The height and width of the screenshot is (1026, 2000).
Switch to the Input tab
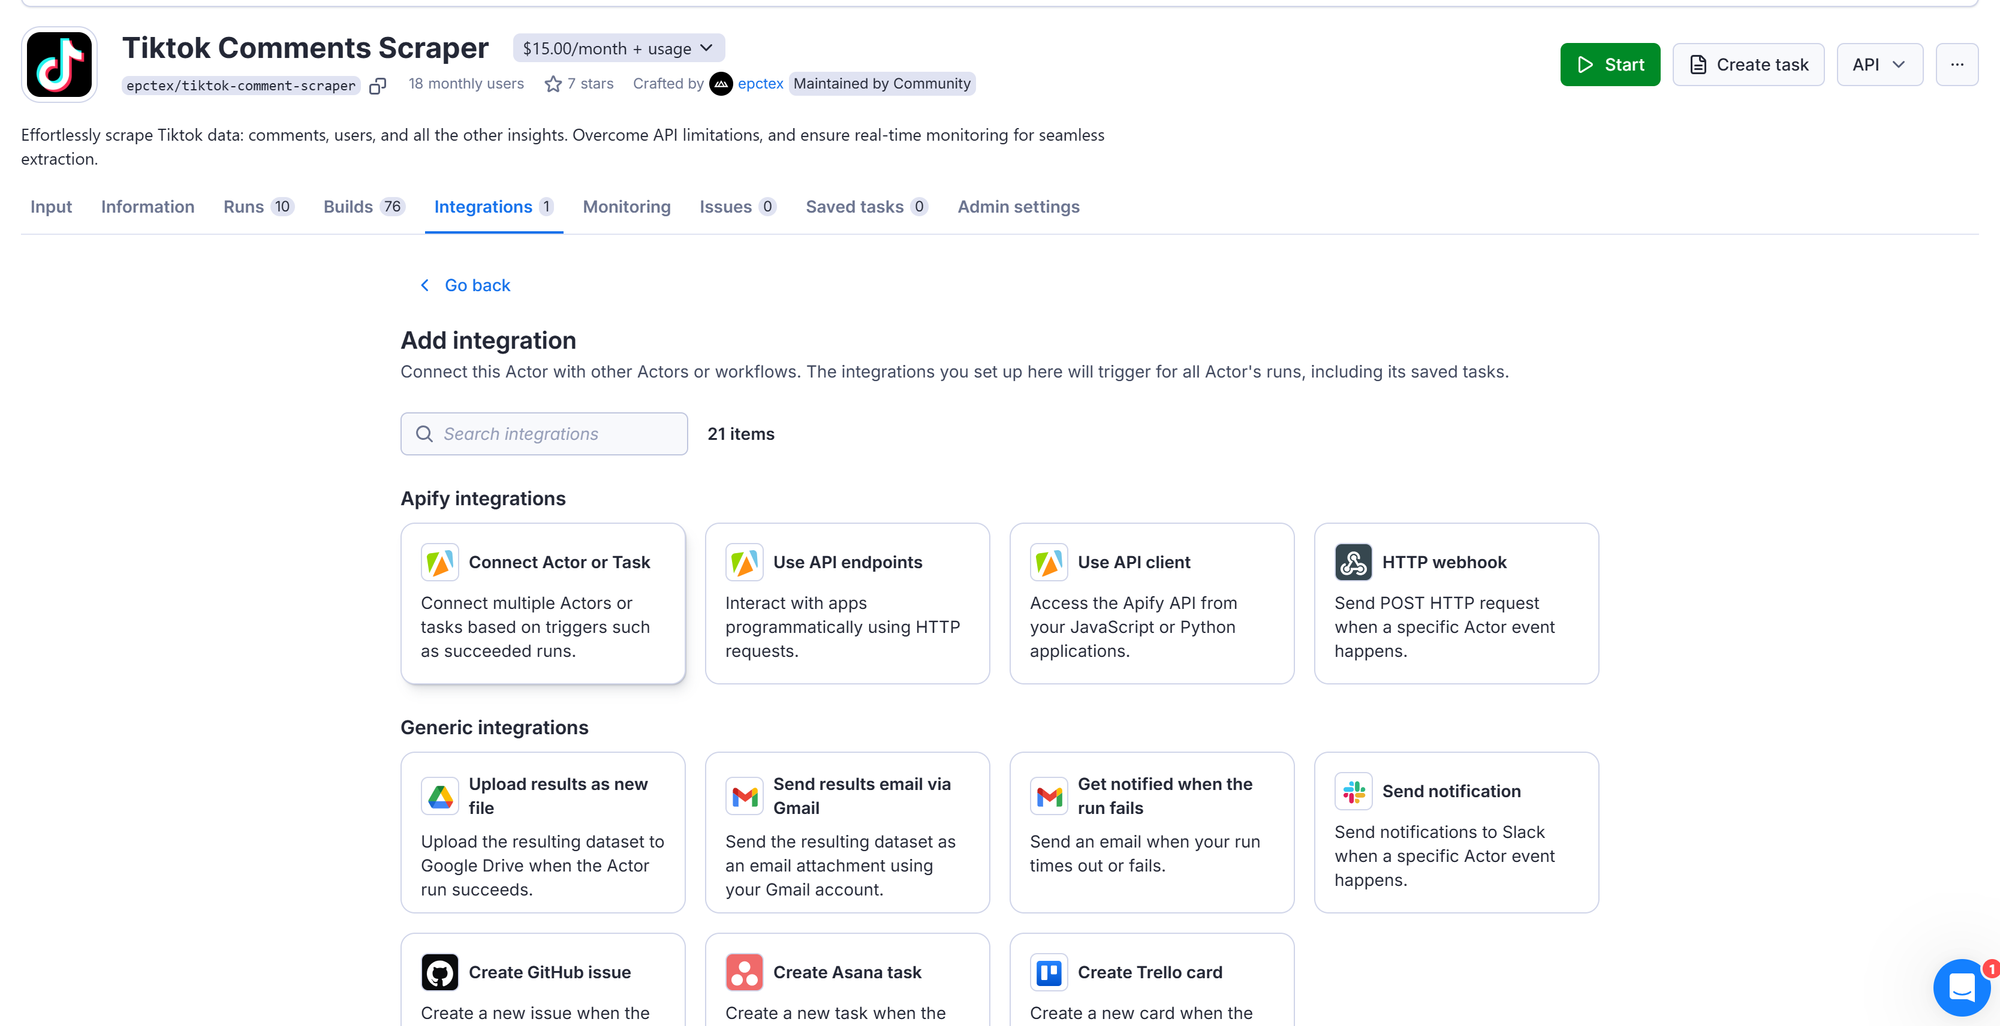[x=51, y=207]
